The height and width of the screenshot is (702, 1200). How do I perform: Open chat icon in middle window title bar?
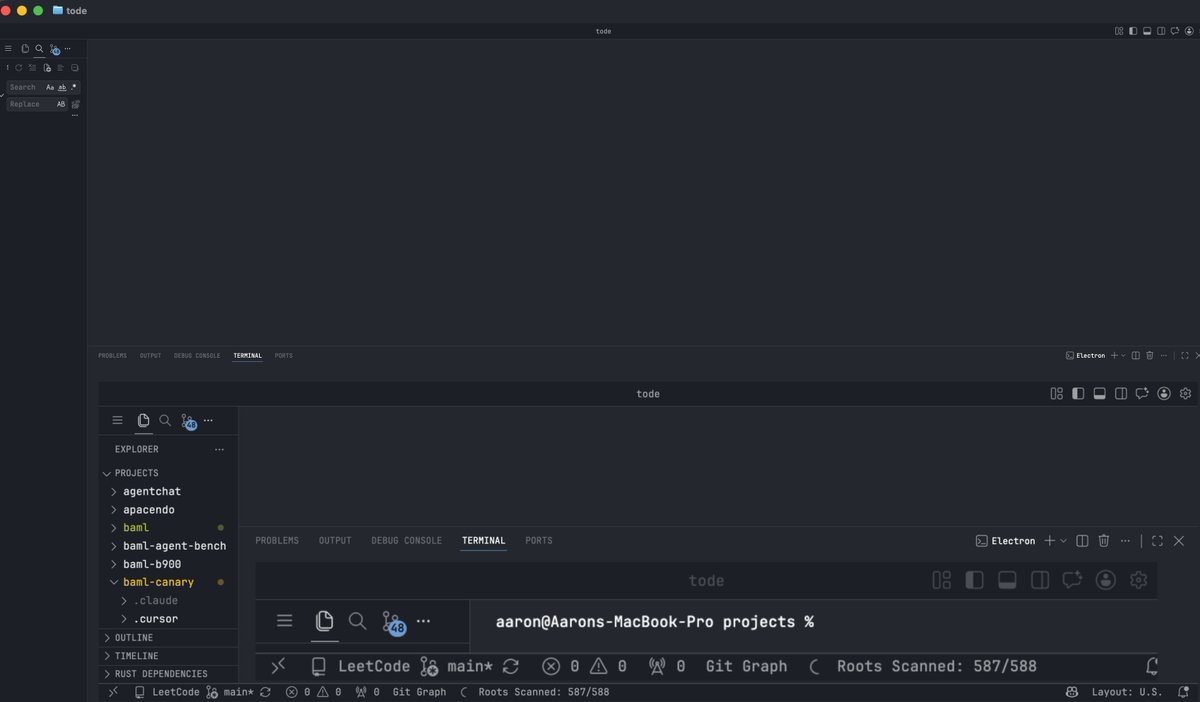pos(1142,394)
